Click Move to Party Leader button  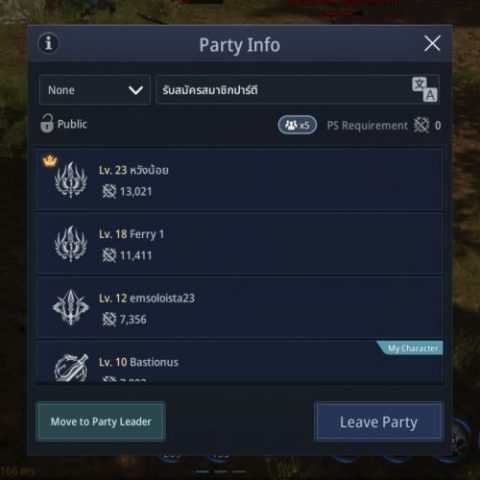click(101, 422)
